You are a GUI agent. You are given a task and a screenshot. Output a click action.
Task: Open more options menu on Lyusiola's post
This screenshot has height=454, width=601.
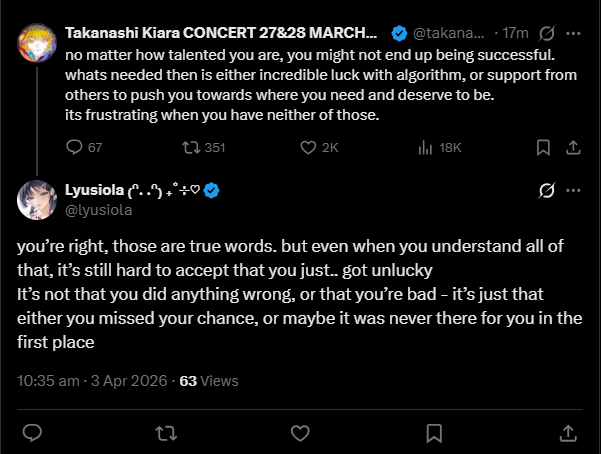(573, 190)
